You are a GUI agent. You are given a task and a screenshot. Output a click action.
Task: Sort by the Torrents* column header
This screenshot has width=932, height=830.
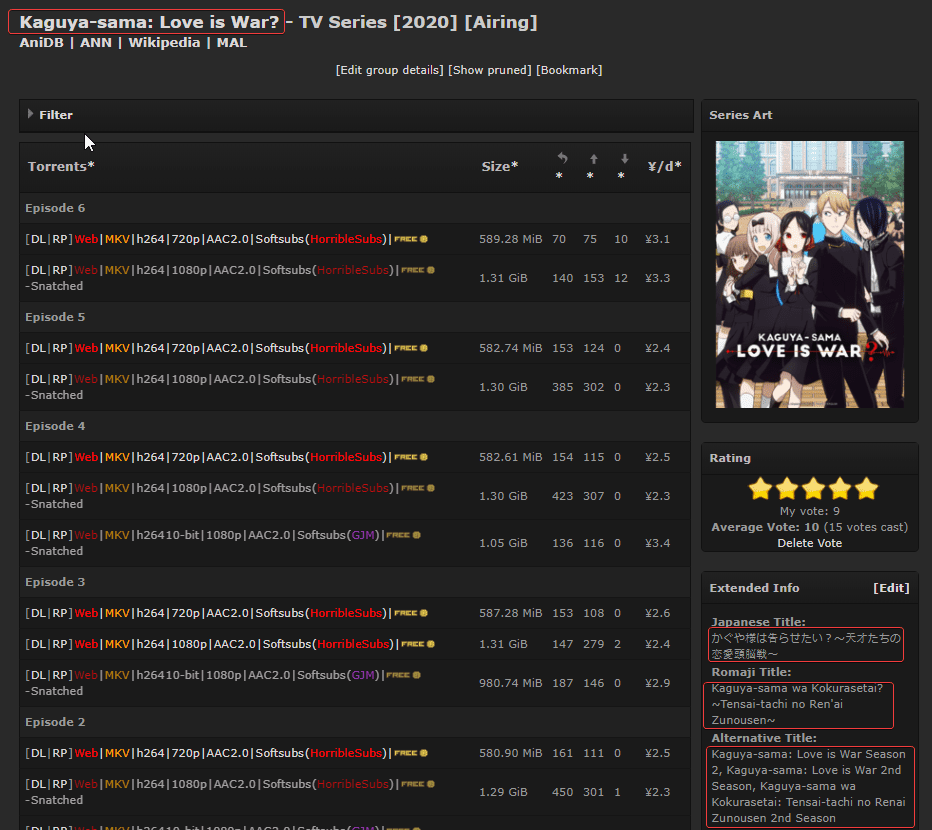pos(61,166)
